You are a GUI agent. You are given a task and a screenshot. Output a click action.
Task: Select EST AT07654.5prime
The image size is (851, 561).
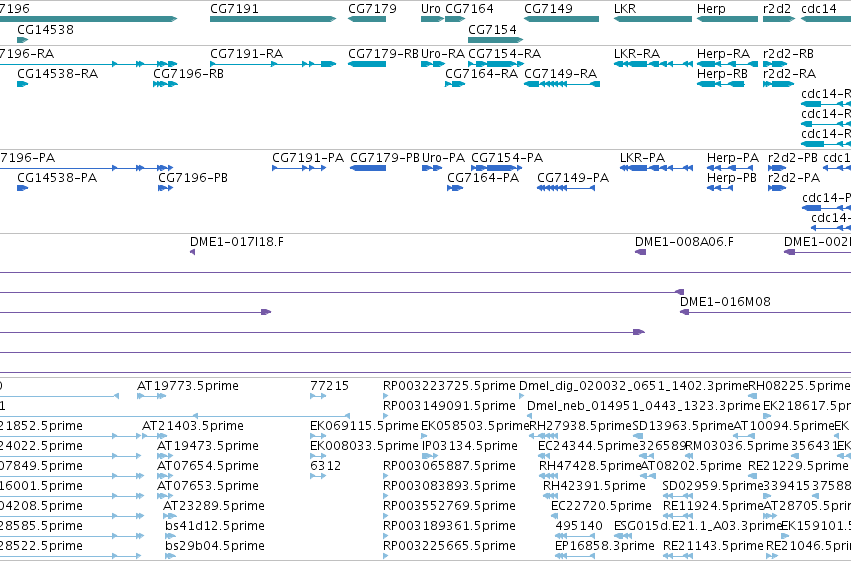pos(165,476)
